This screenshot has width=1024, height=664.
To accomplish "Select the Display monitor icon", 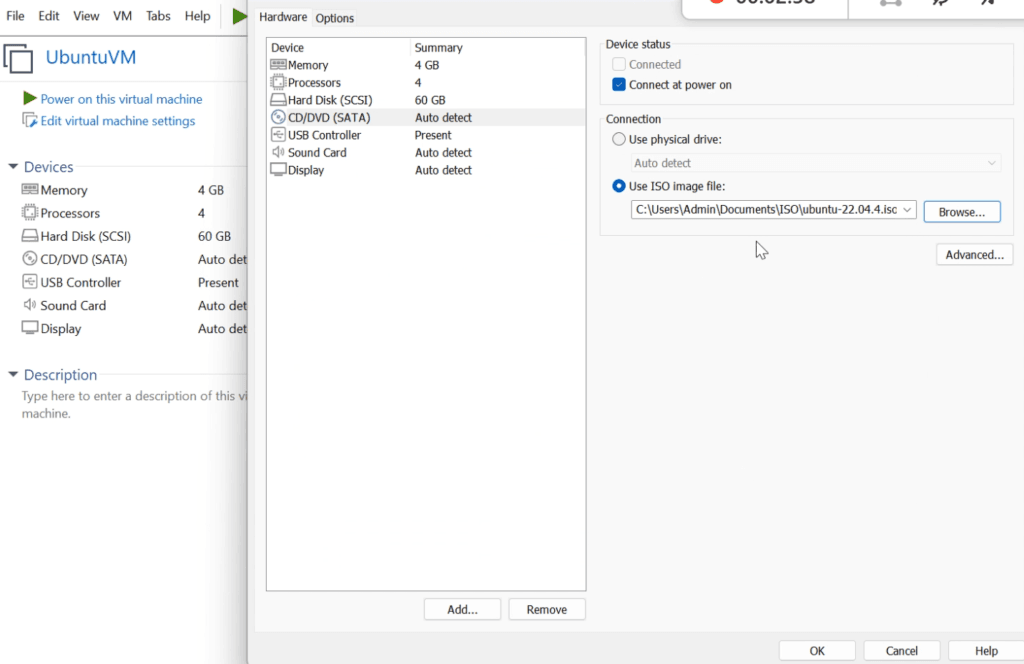I will (x=278, y=170).
